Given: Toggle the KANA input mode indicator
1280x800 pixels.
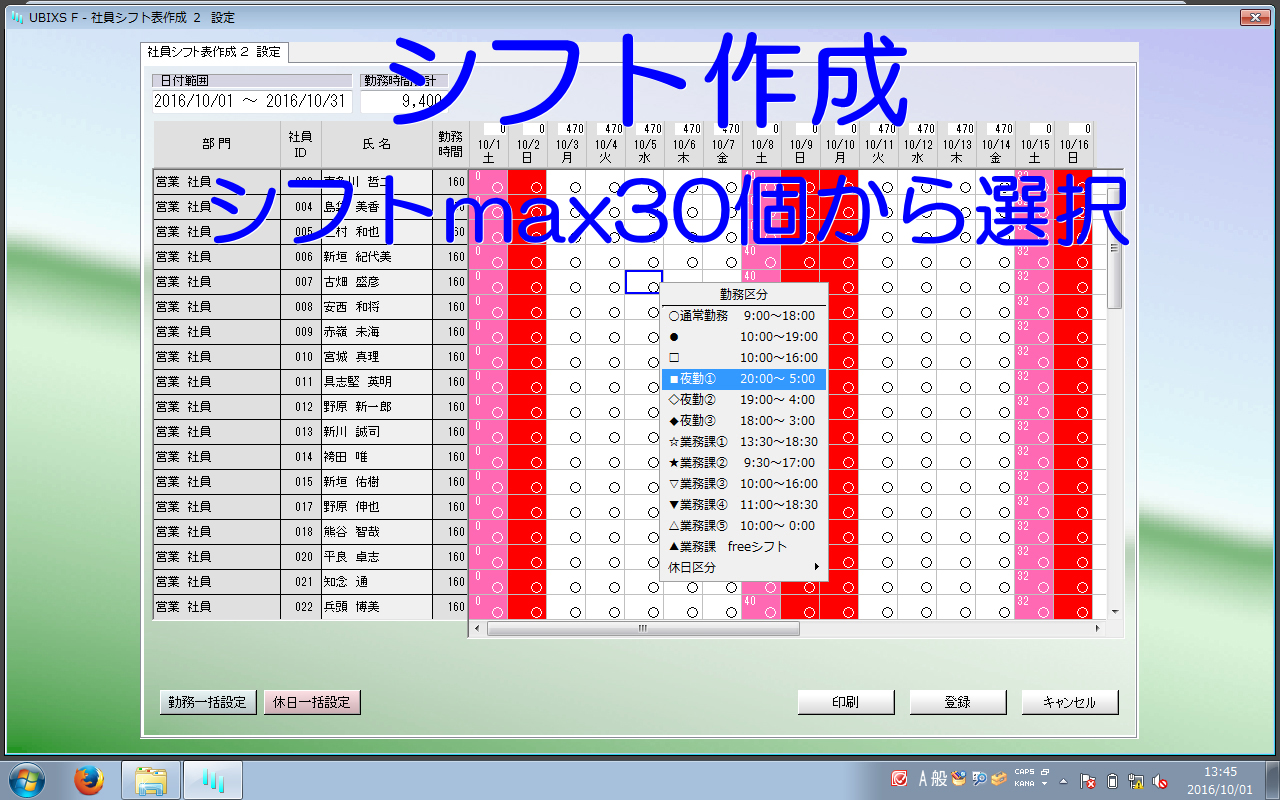Looking at the screenshot, I should click(1024, 784).
